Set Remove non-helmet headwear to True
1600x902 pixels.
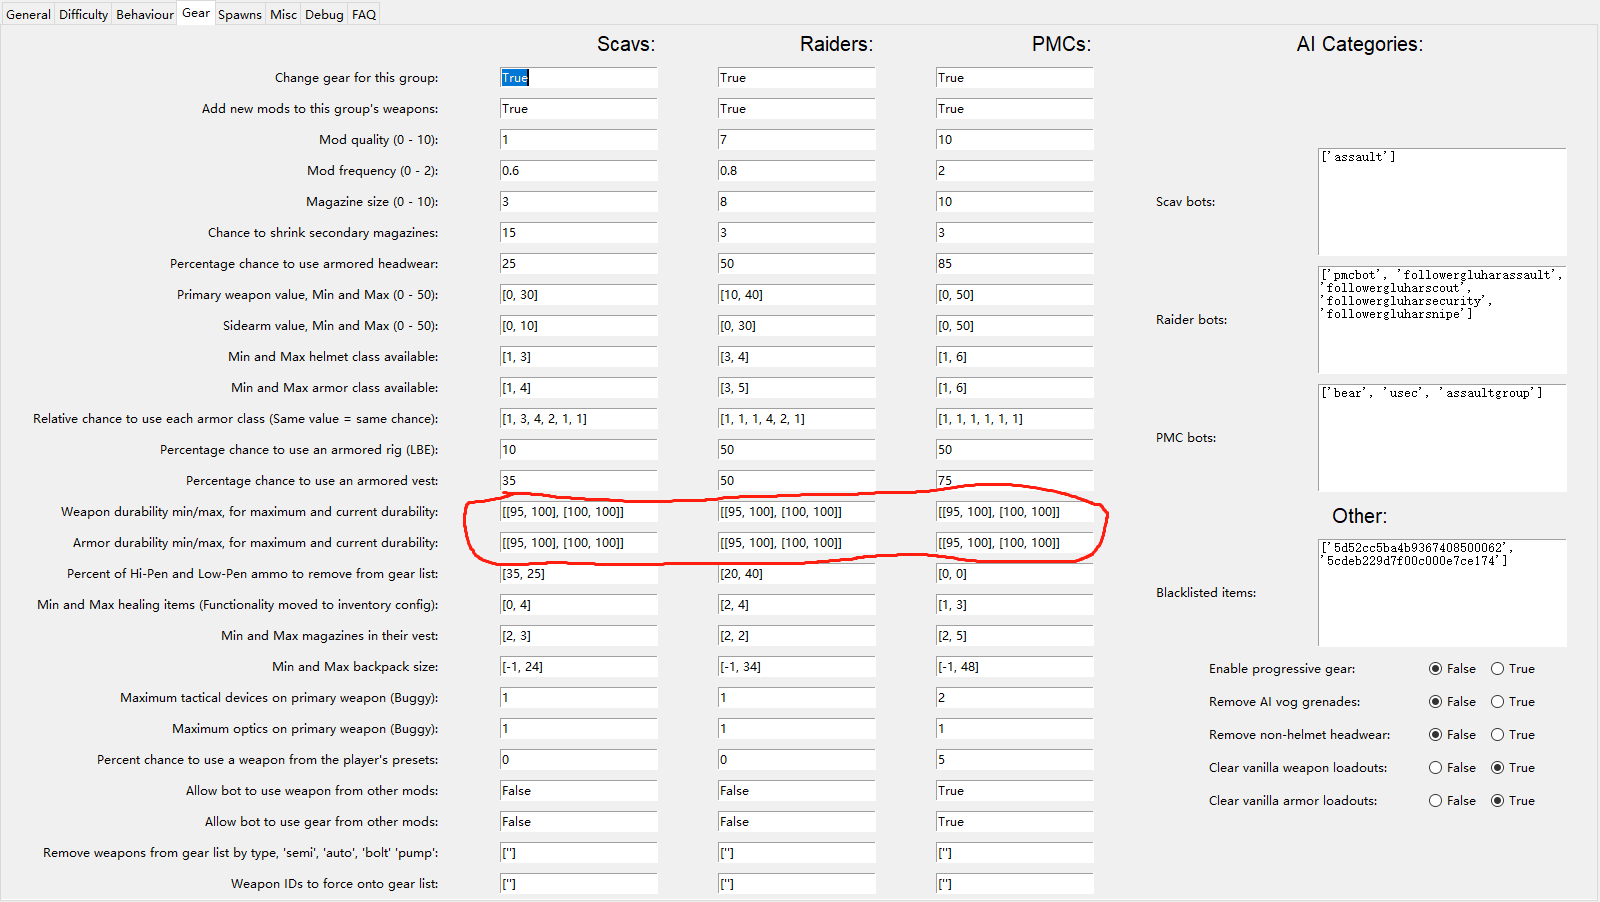pos(1497,735)
